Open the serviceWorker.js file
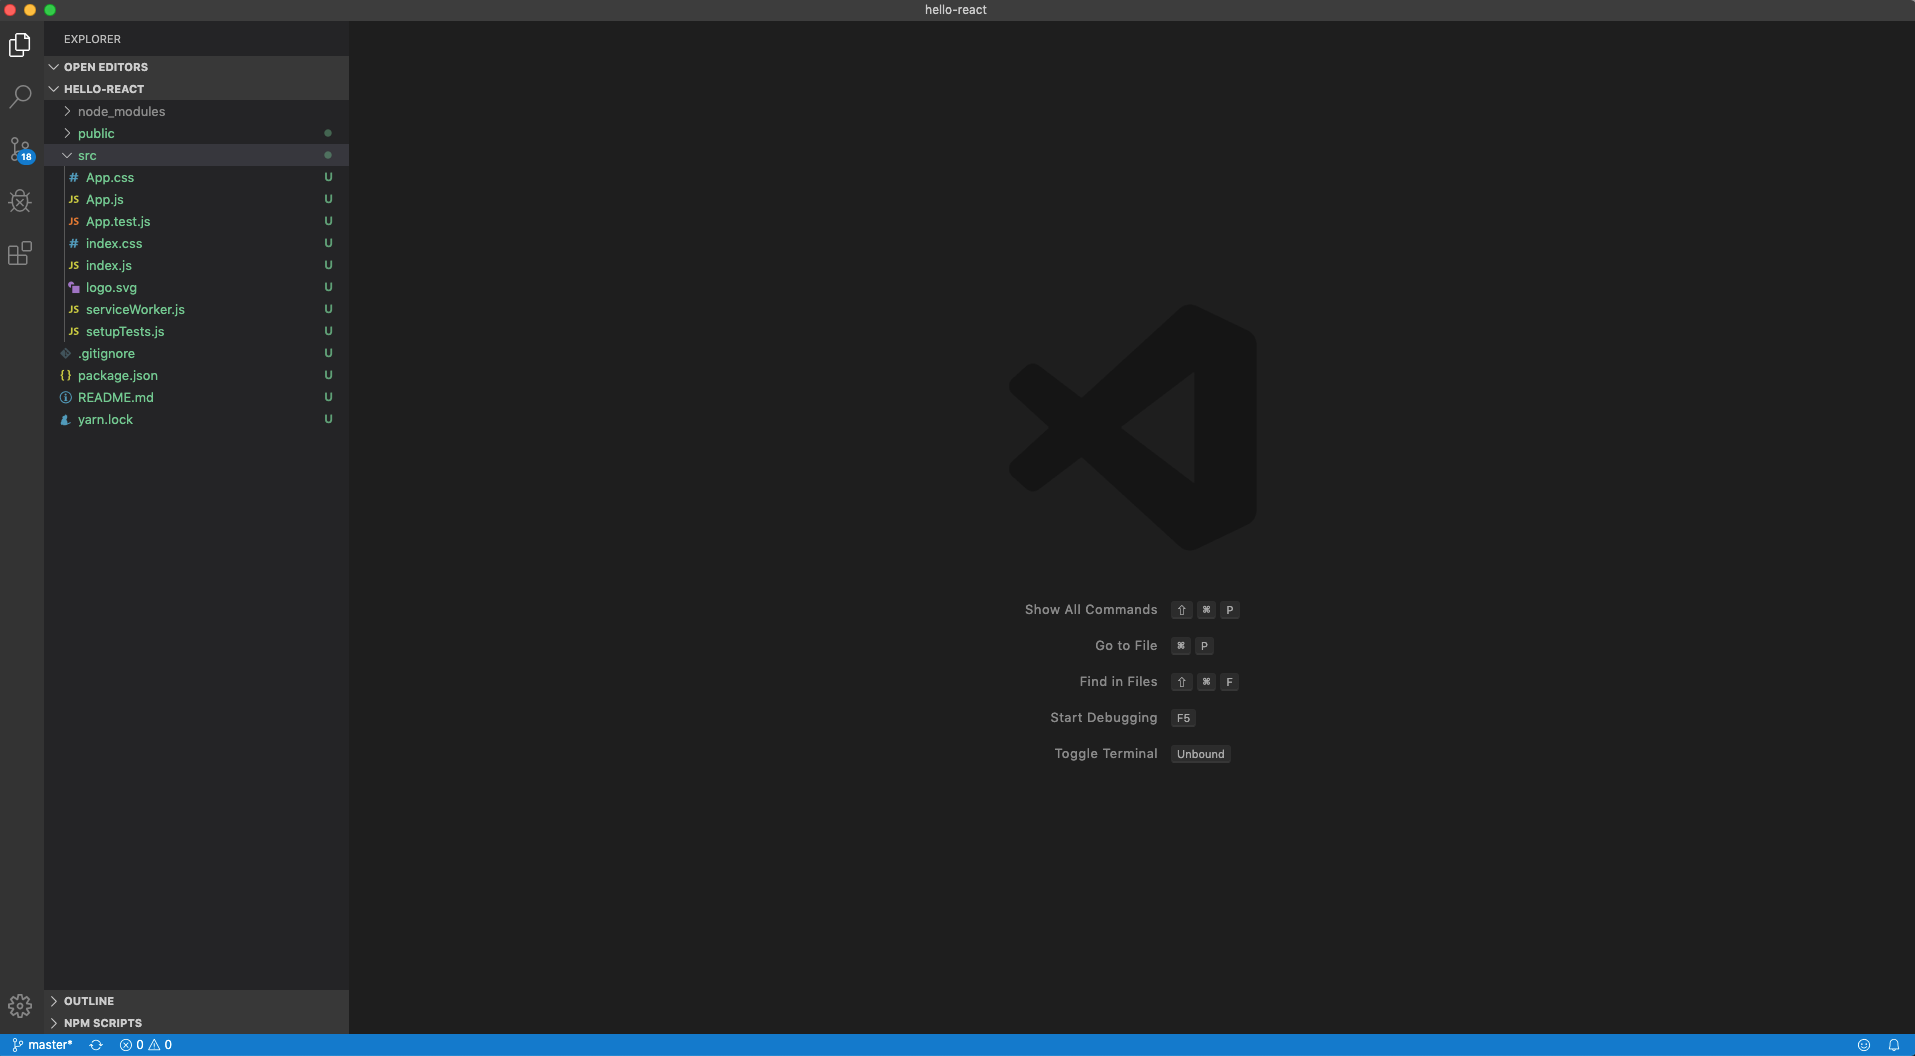The height and width of the screenshot is (1056, 1915). (197, 309)
